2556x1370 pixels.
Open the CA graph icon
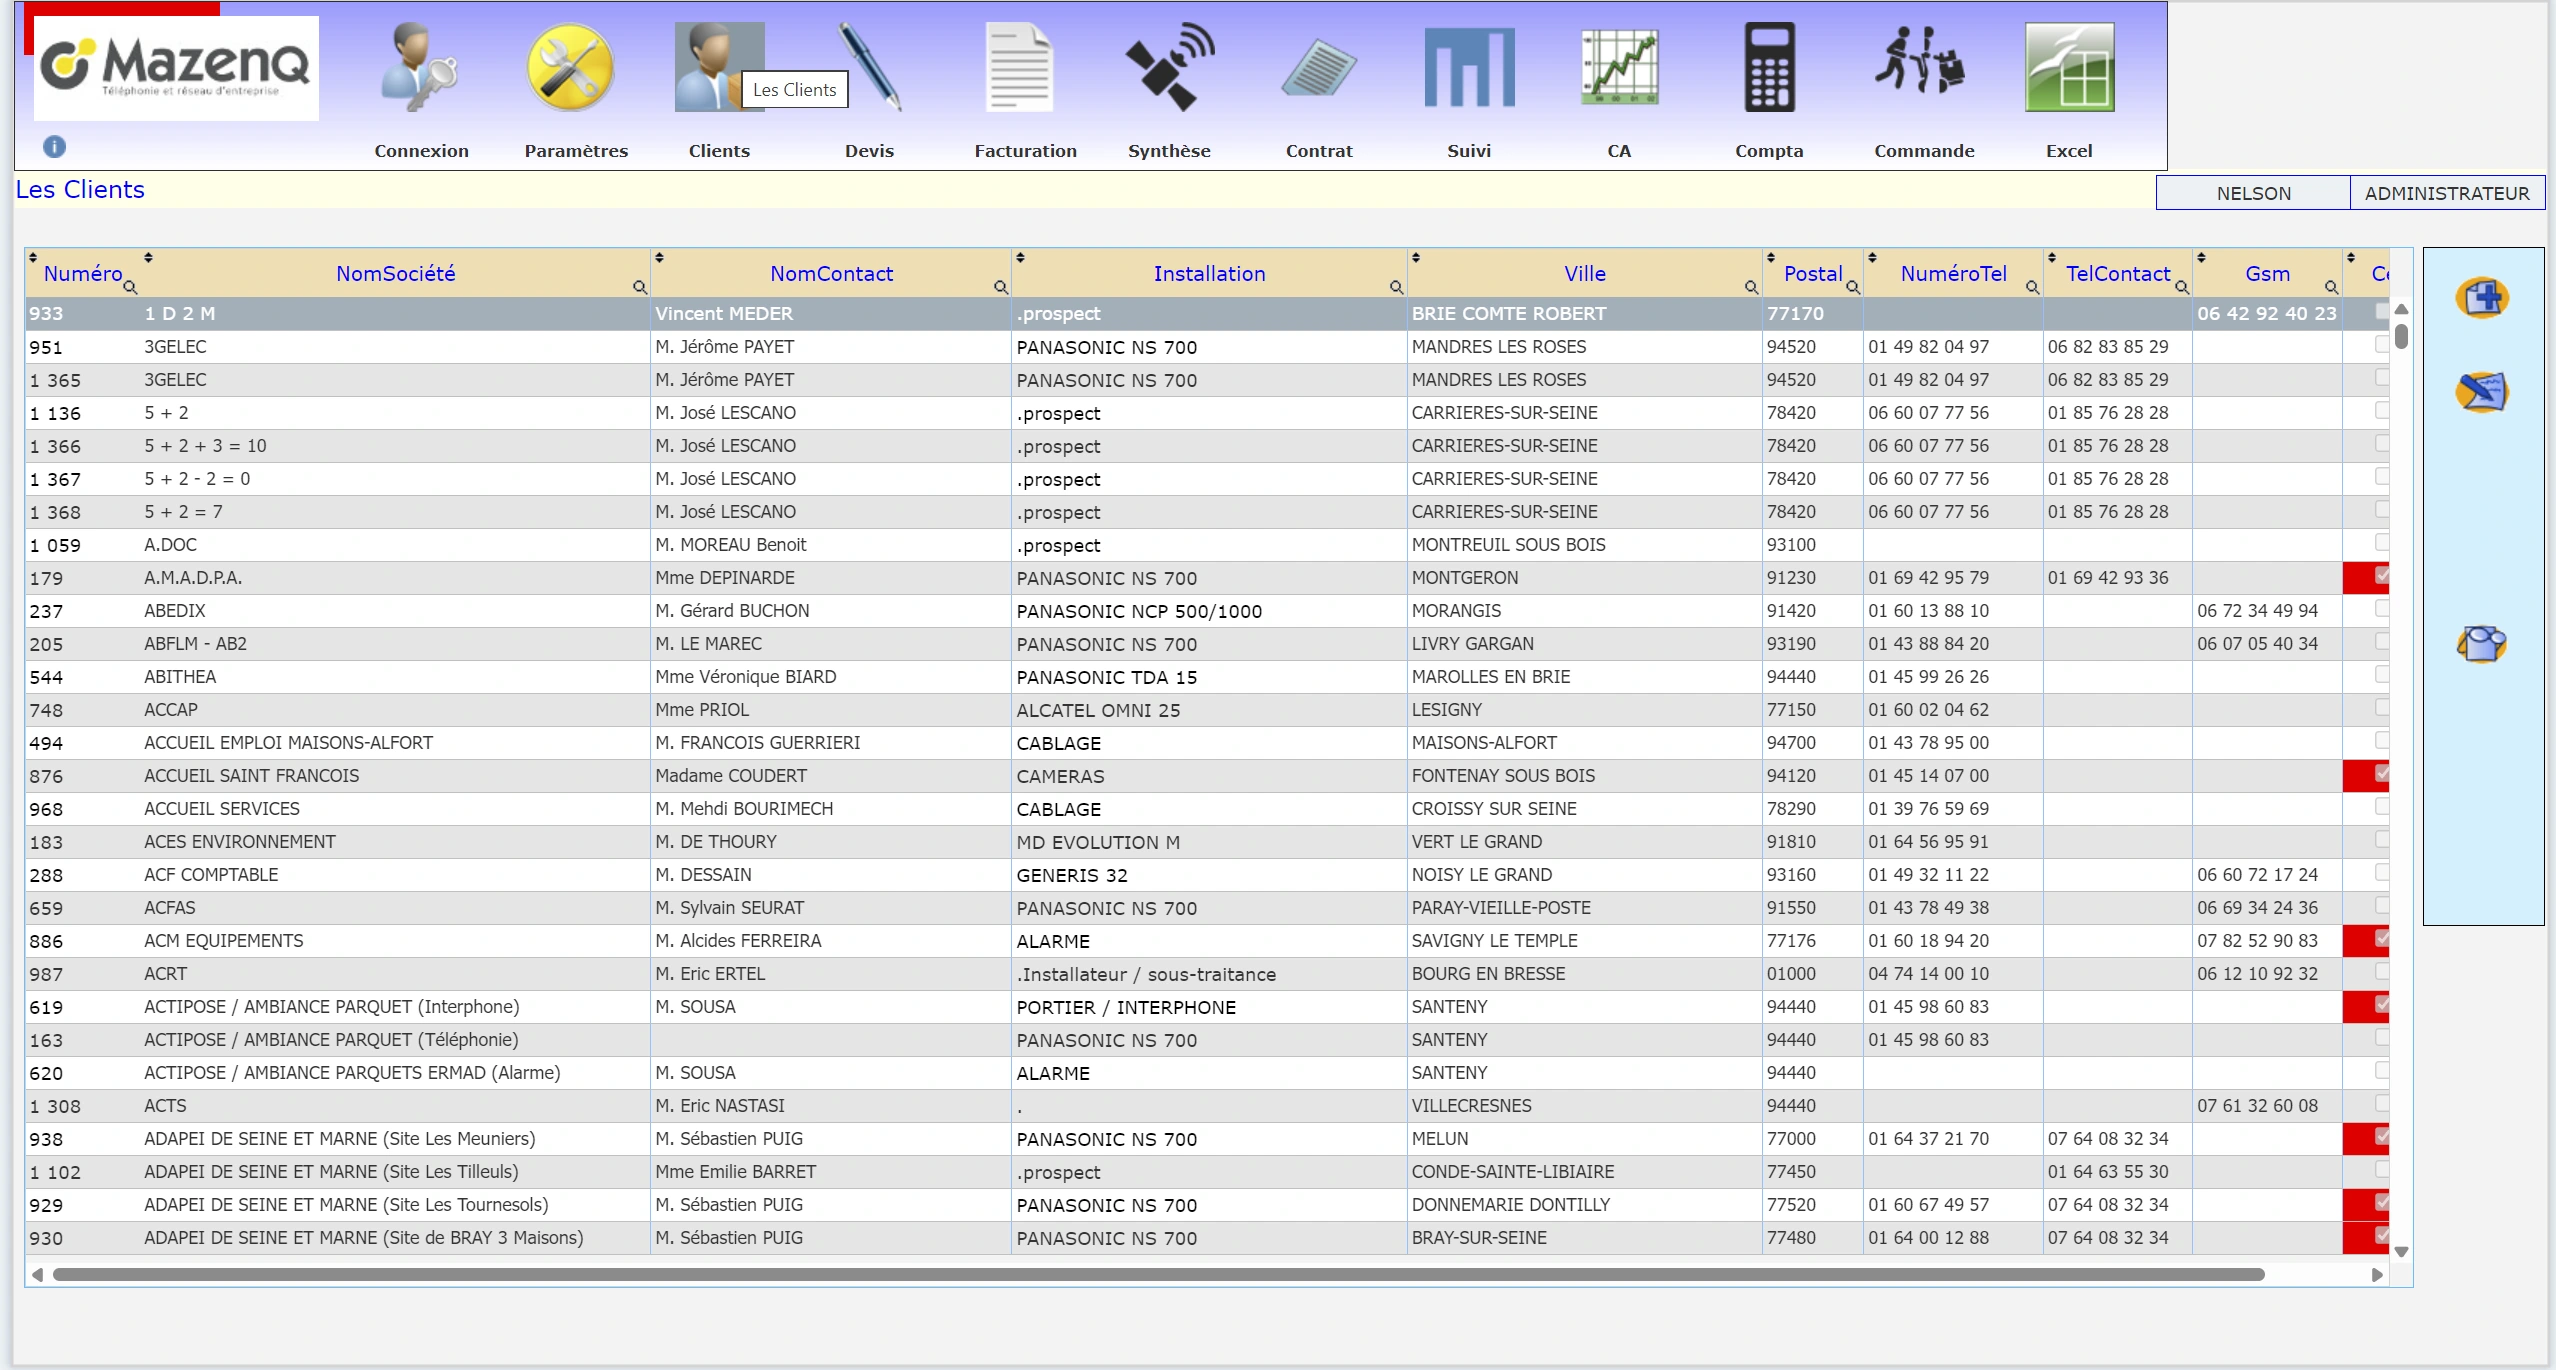(1619, 67)
